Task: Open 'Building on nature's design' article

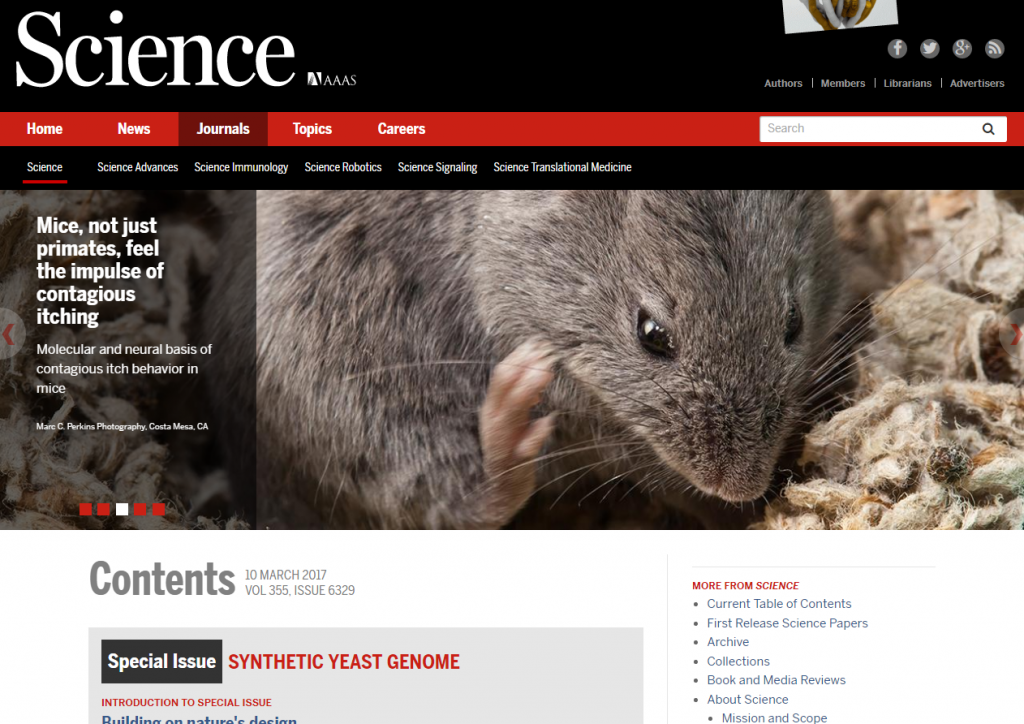Action: point(199,719)
